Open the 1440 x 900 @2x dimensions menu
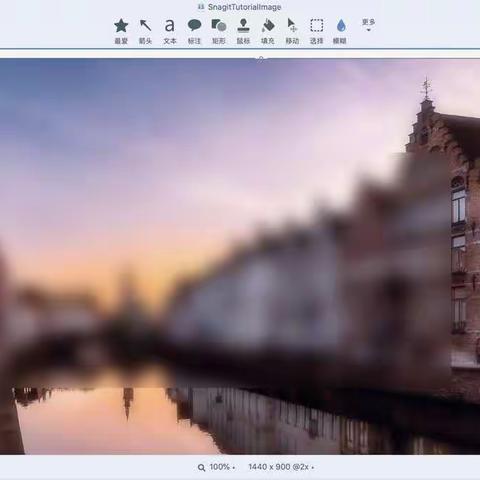Screen dimensions: 480x480 (x=281, y=467)
